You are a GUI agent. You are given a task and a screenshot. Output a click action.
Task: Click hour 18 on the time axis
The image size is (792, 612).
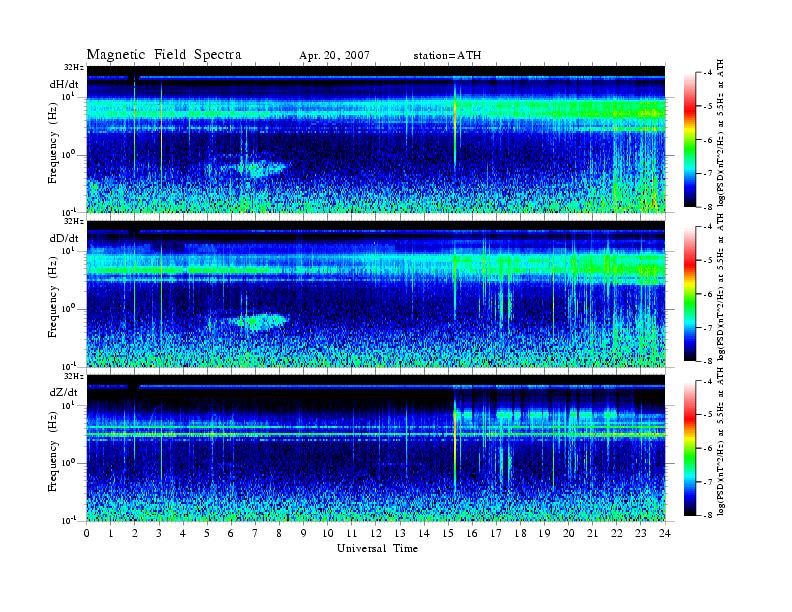520,534
